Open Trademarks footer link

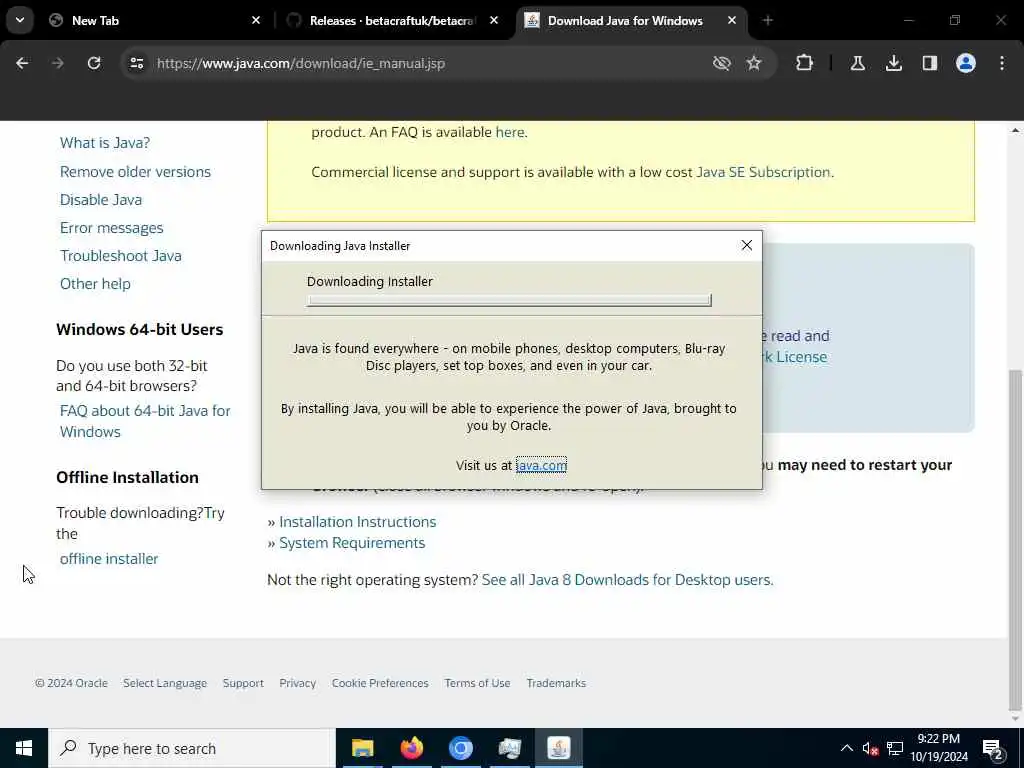(556, 683)
